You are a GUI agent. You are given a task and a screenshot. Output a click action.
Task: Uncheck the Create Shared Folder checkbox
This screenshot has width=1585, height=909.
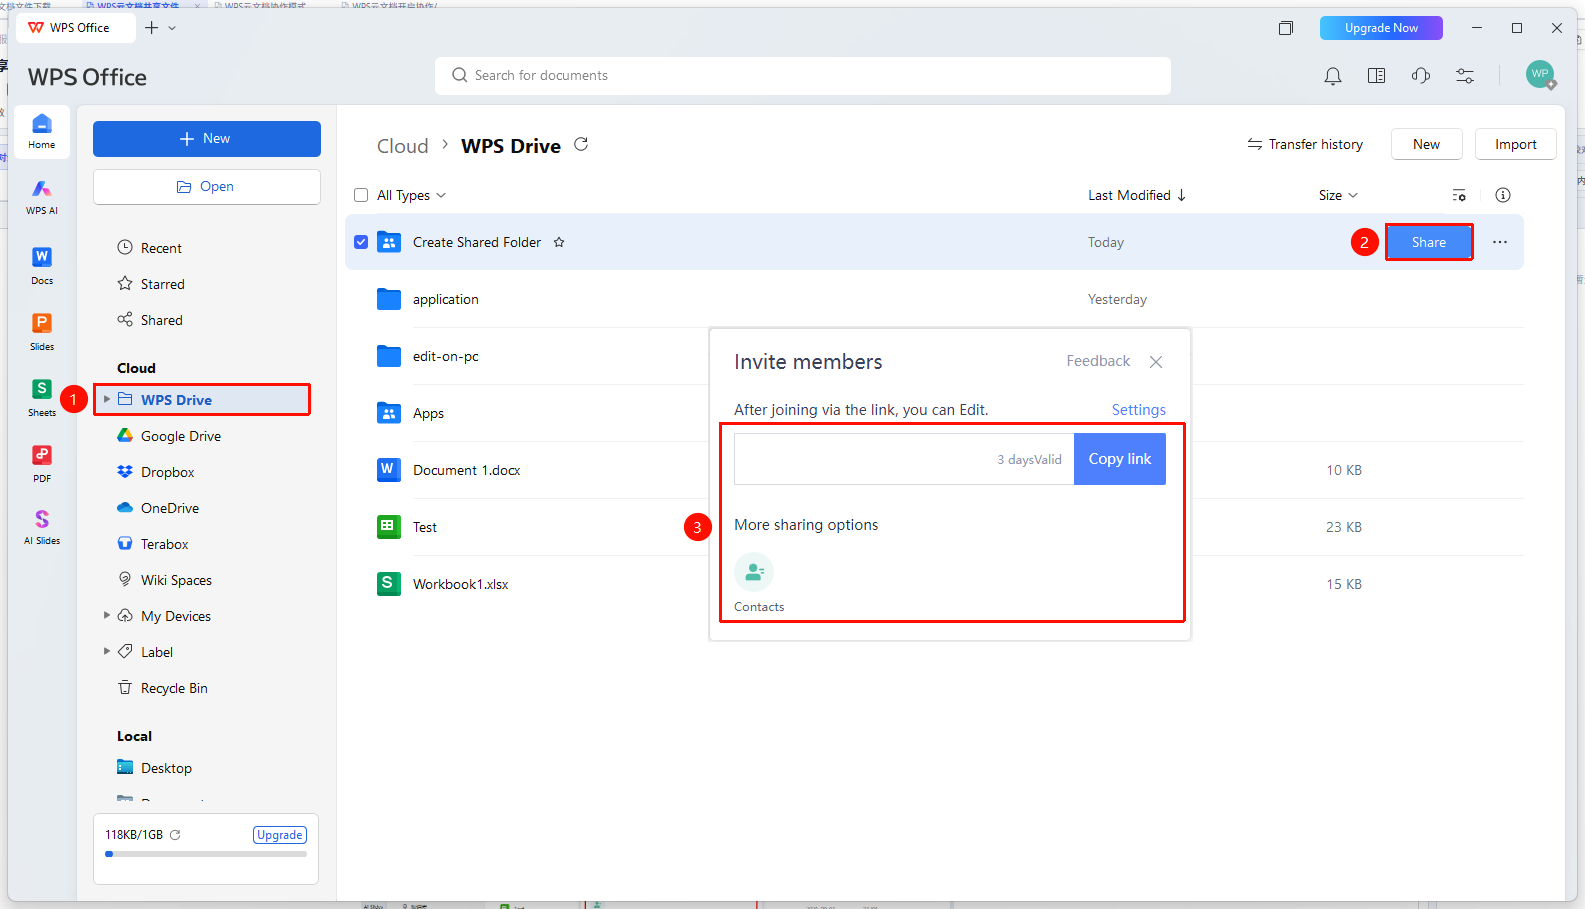coord(361,242)
